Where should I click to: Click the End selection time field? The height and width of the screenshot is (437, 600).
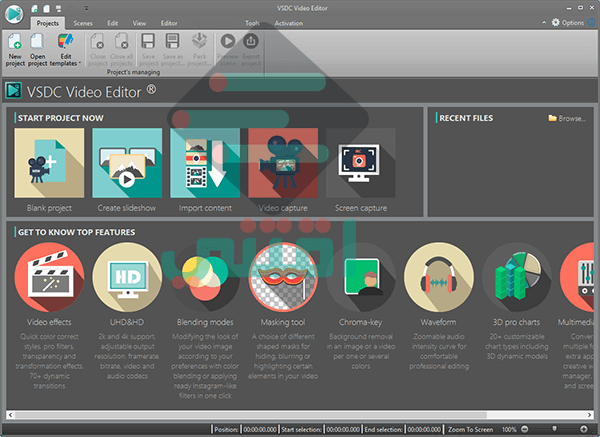[424, 429]
